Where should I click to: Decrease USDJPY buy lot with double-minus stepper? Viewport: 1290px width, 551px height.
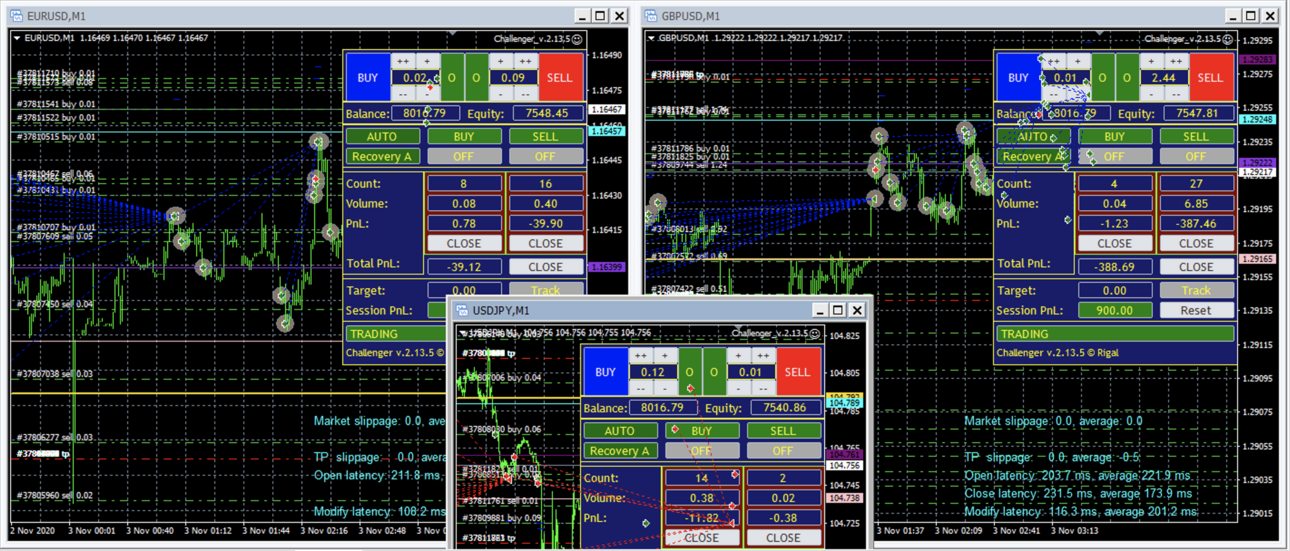(x=640, y=388)
